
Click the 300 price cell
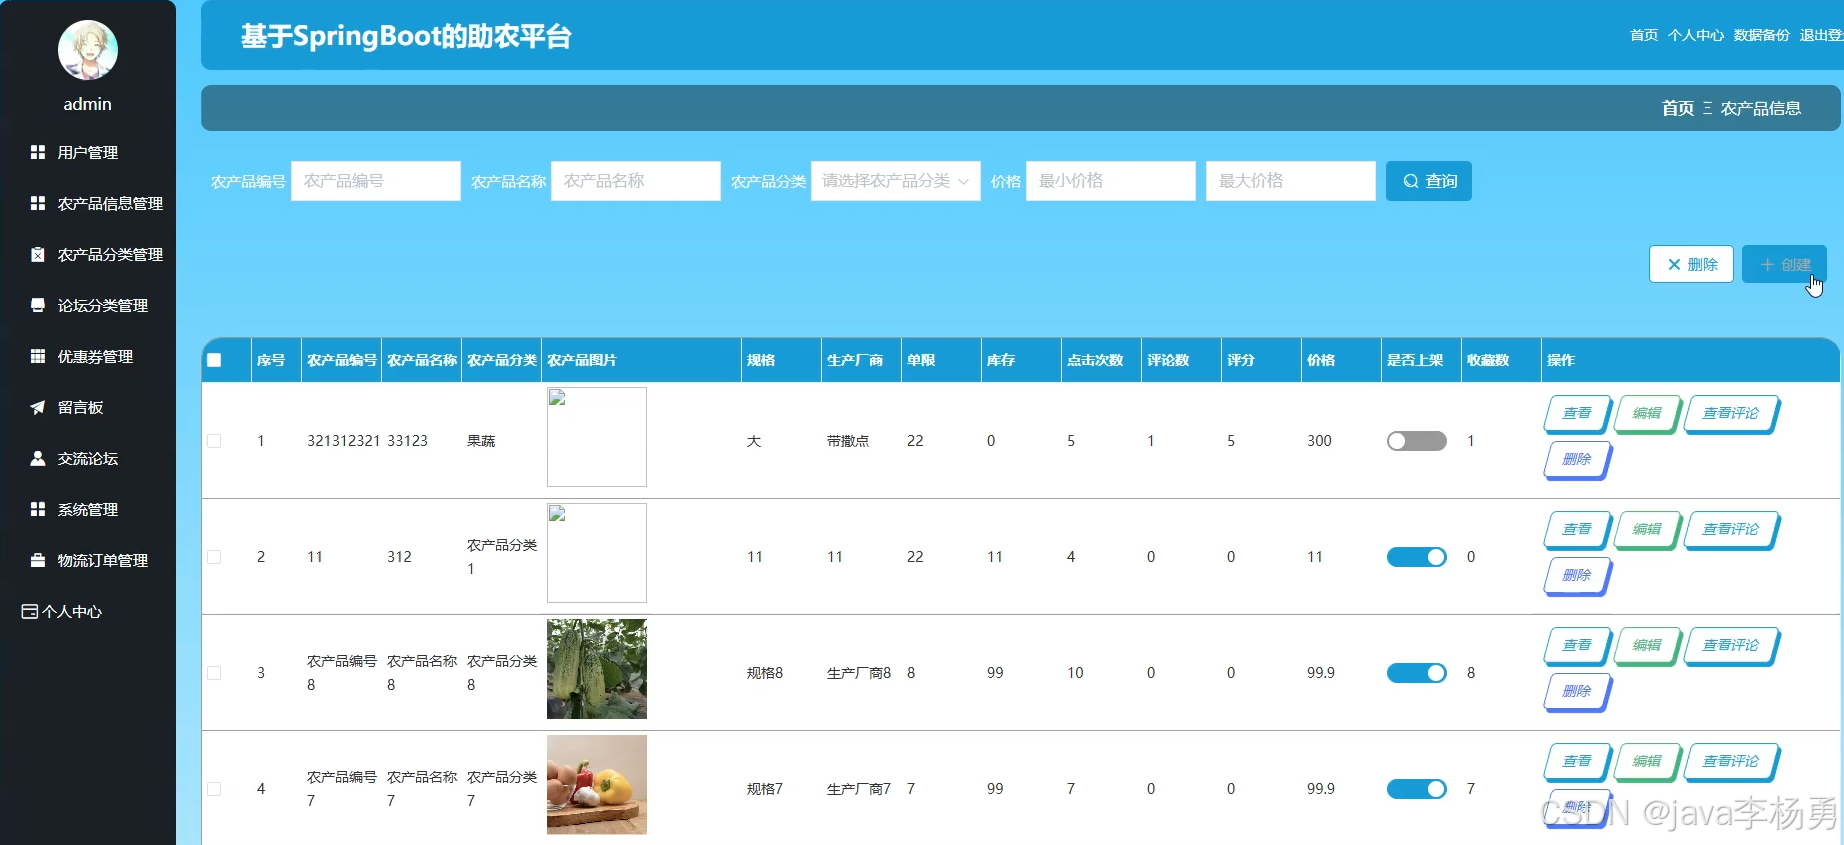1319,441
